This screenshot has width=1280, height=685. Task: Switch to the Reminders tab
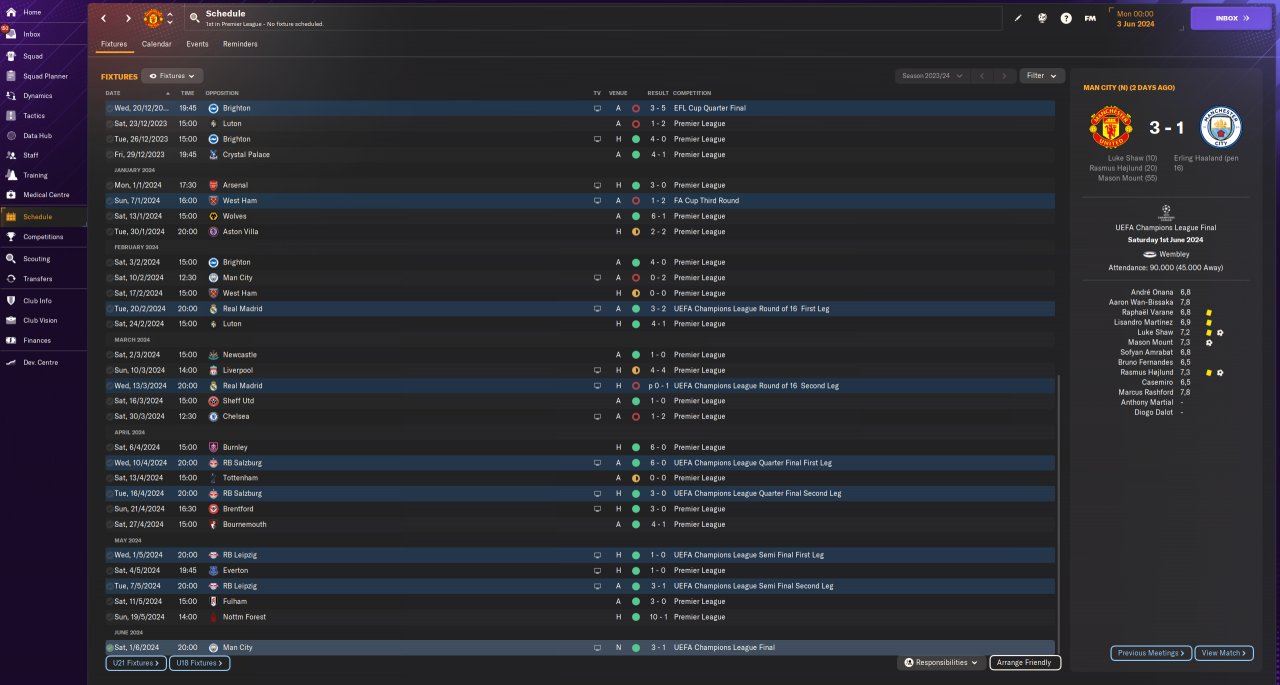(x=240, y=44)
